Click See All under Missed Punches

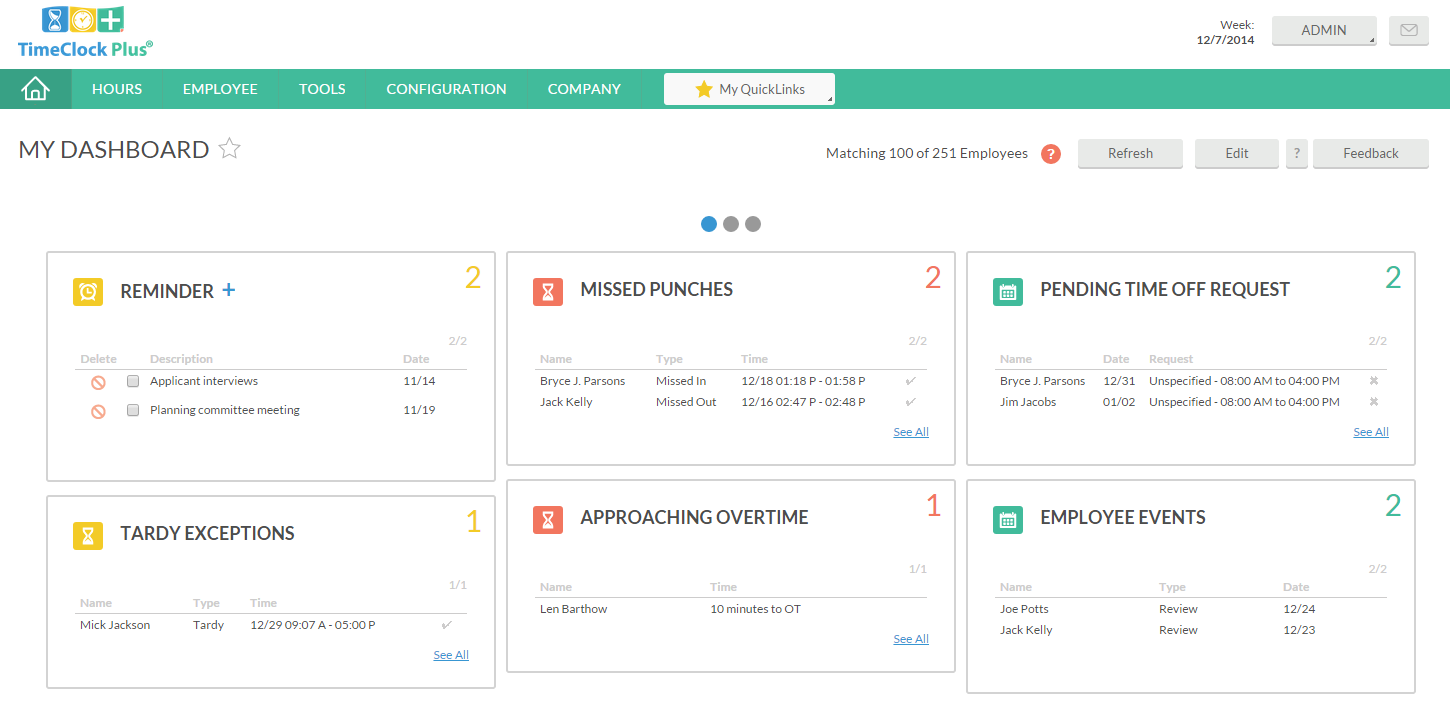click(910, 432)
